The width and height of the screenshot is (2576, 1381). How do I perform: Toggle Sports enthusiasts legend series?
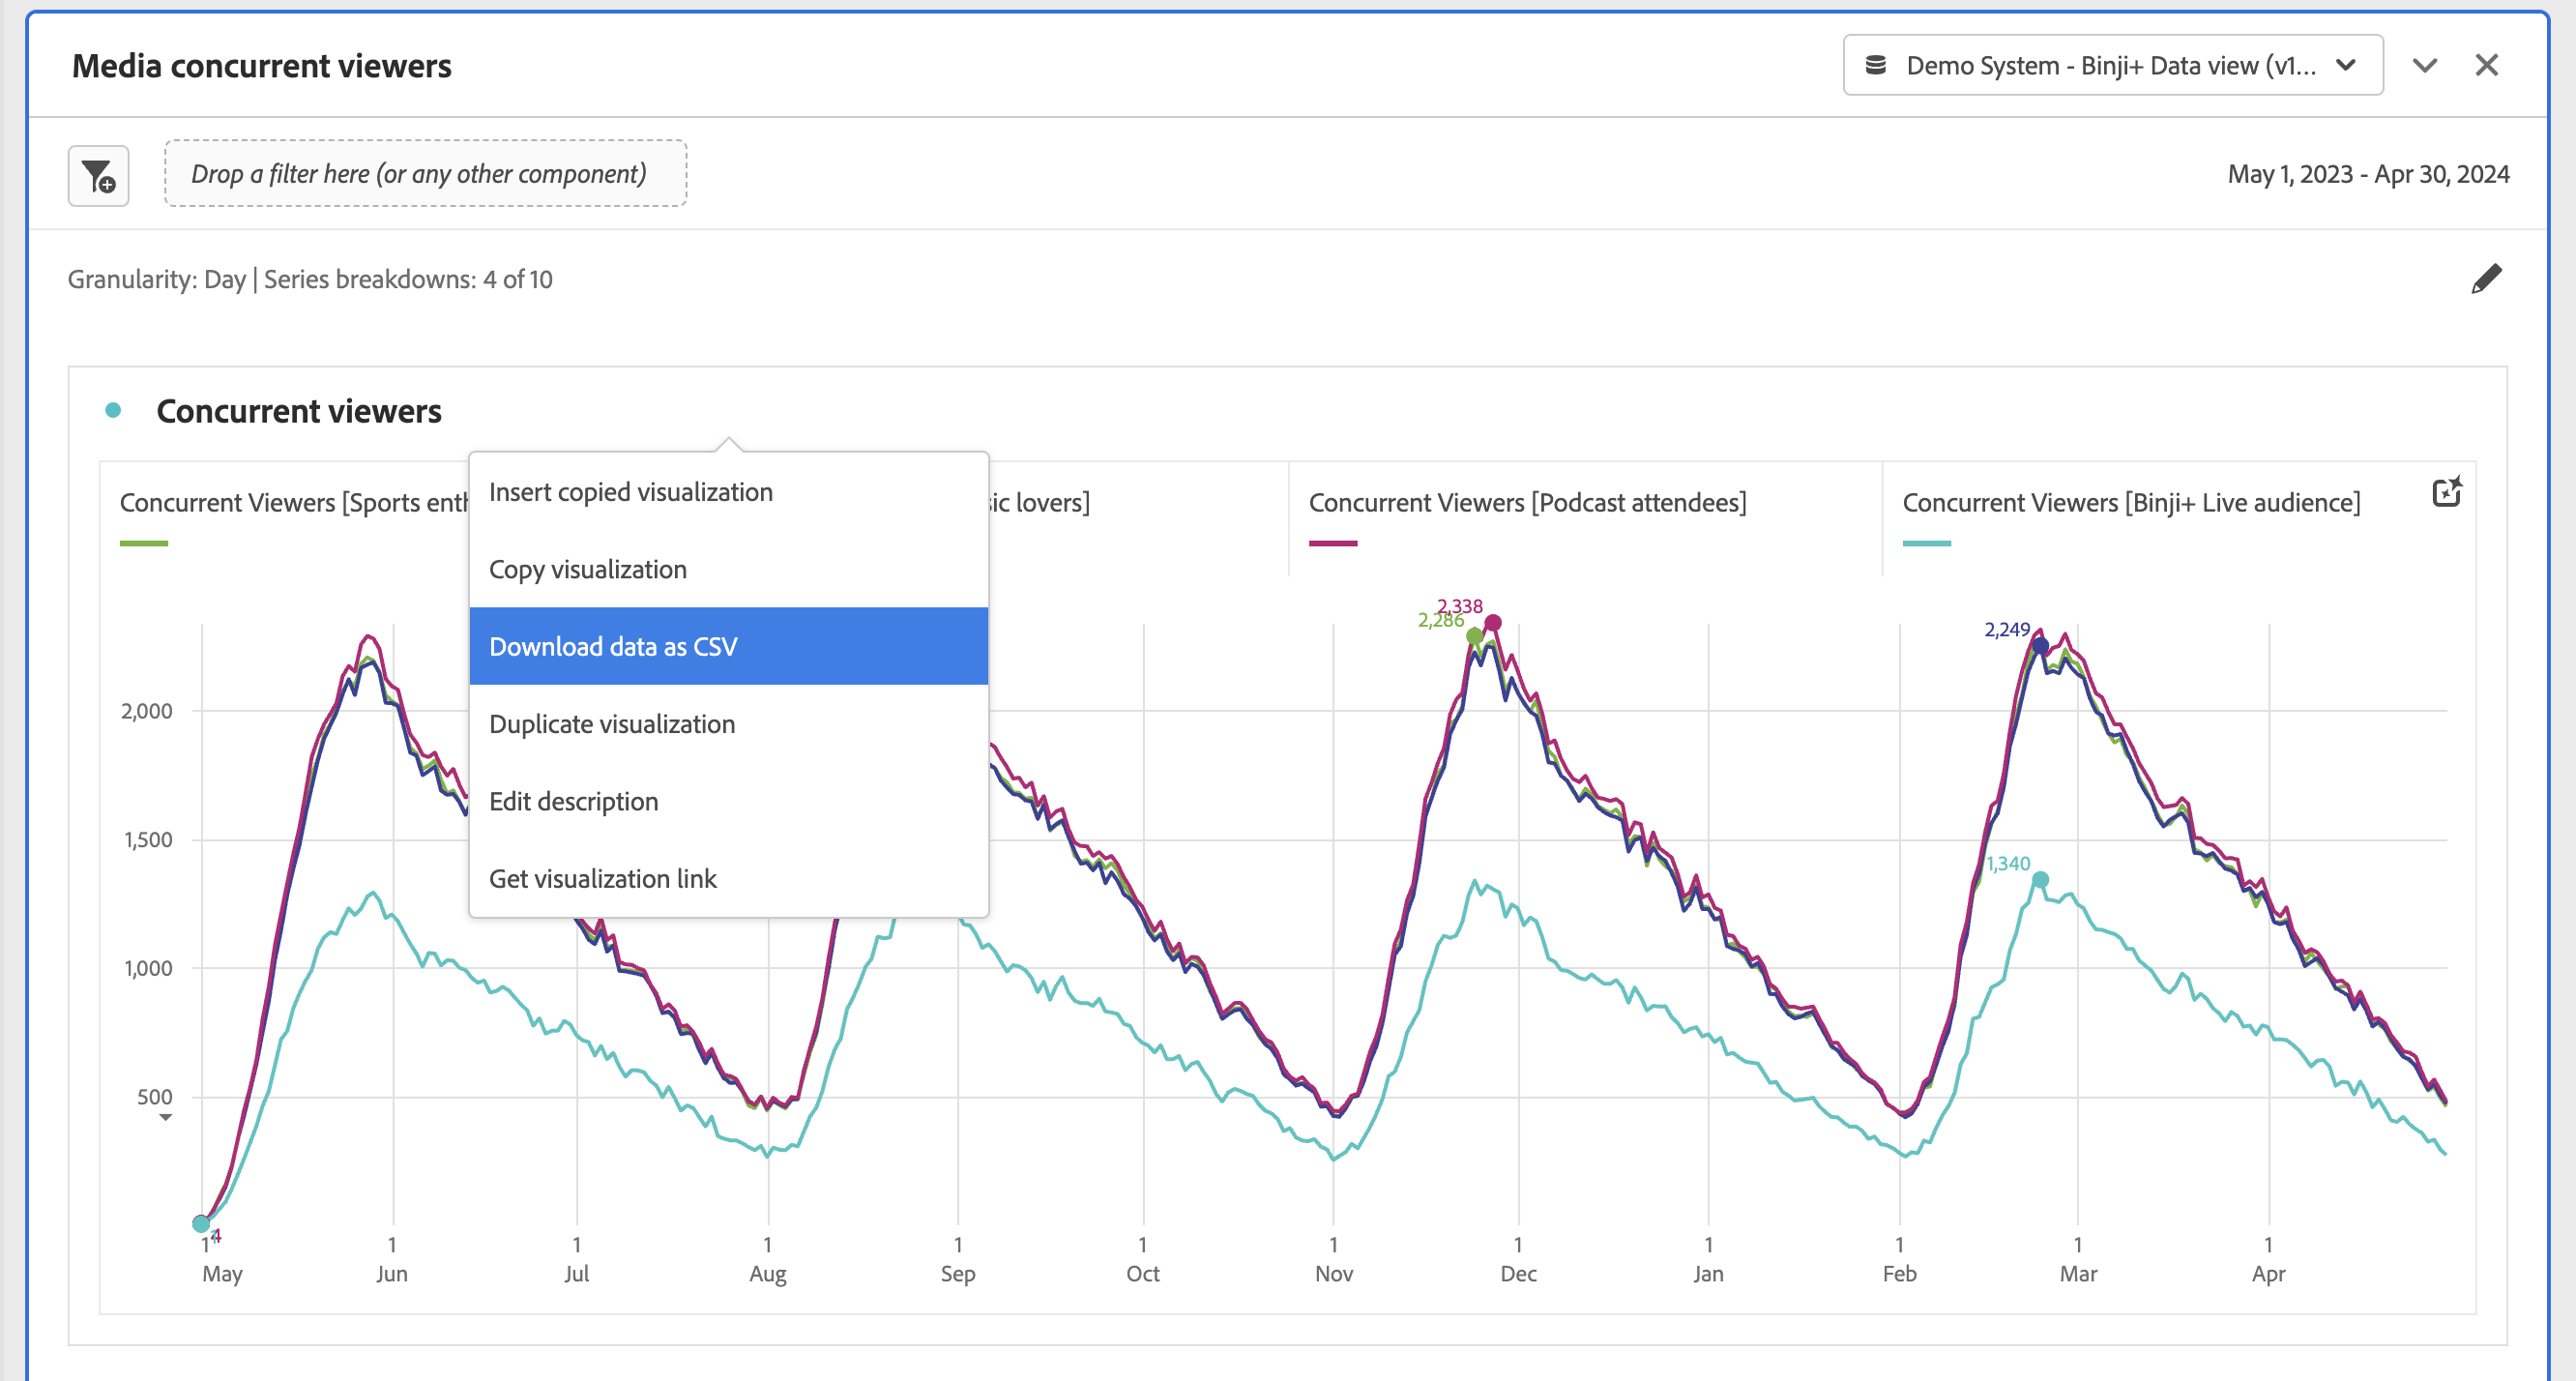point(293,503)
